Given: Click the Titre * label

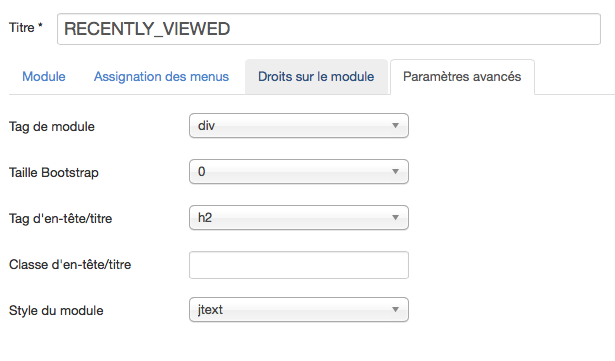Looking at the screenshot, I should [x=26, y=28].
